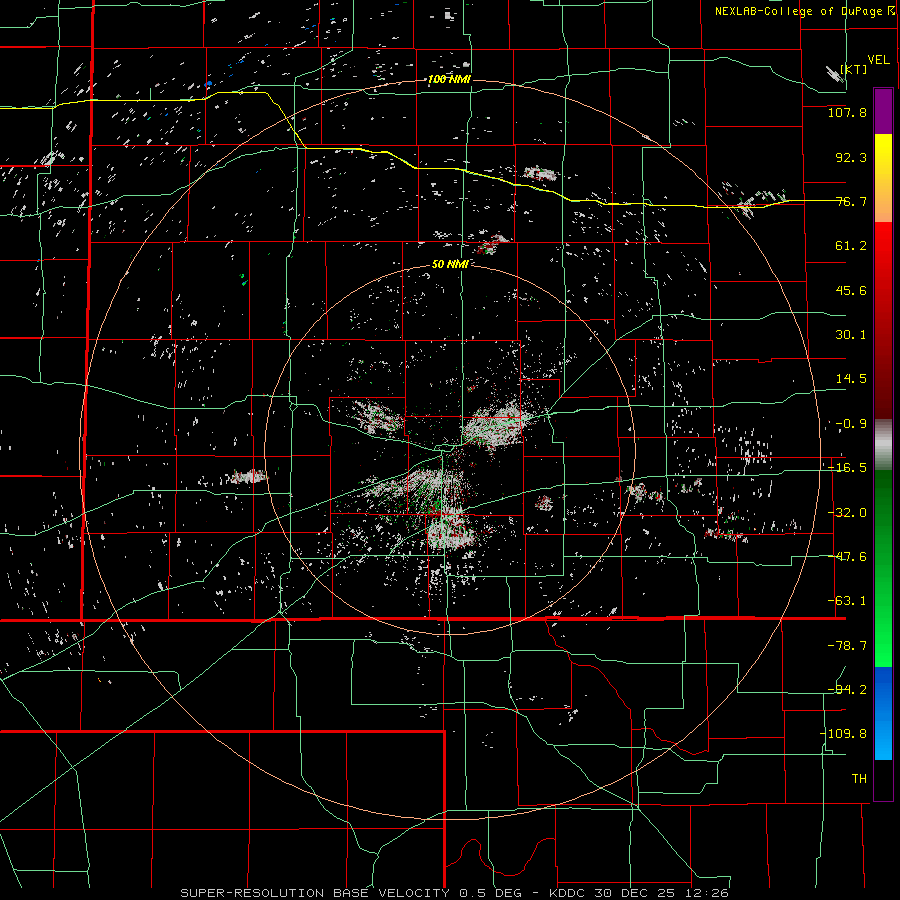Click the 76.7 velocity scale value
Screen dimensions: 900x900
(851, 201)
